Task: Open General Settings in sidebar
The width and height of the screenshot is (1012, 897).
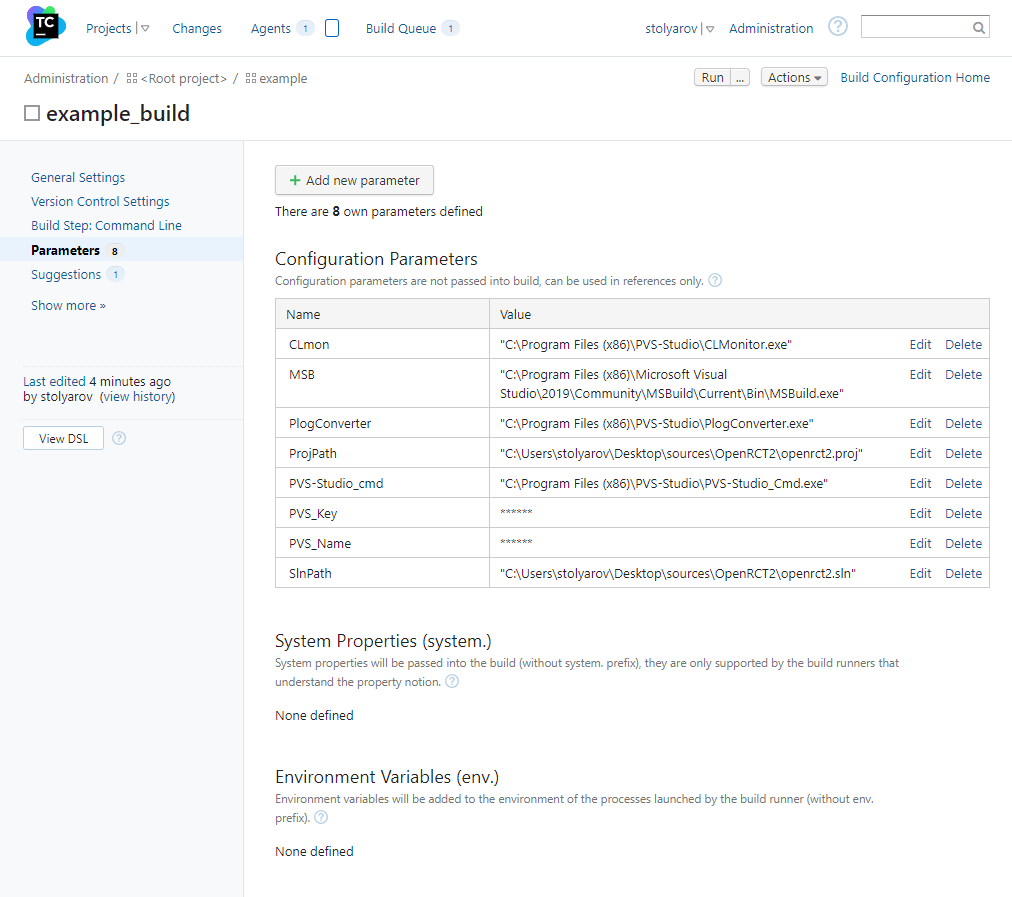Action: coord(78,177)
